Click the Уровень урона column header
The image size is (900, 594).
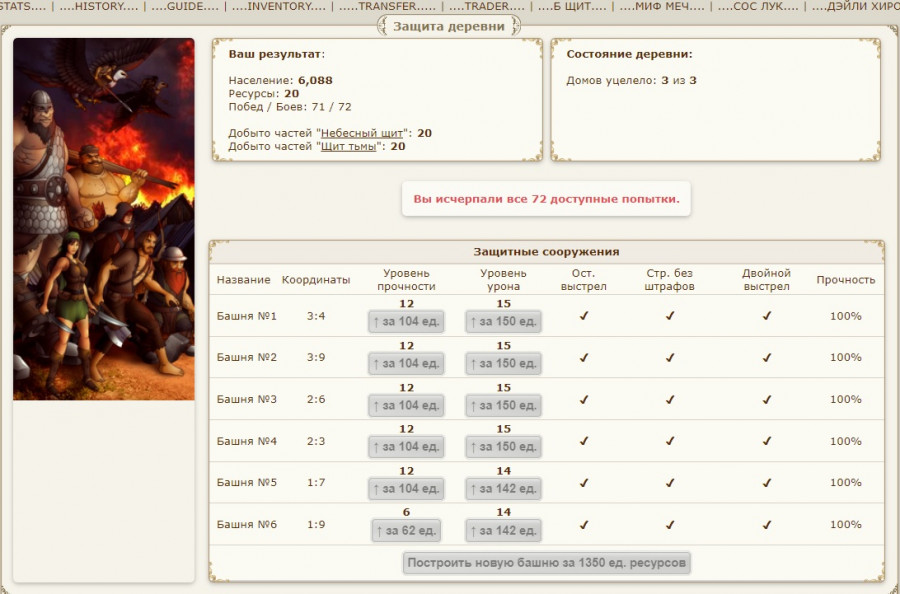tap(503, 279)
